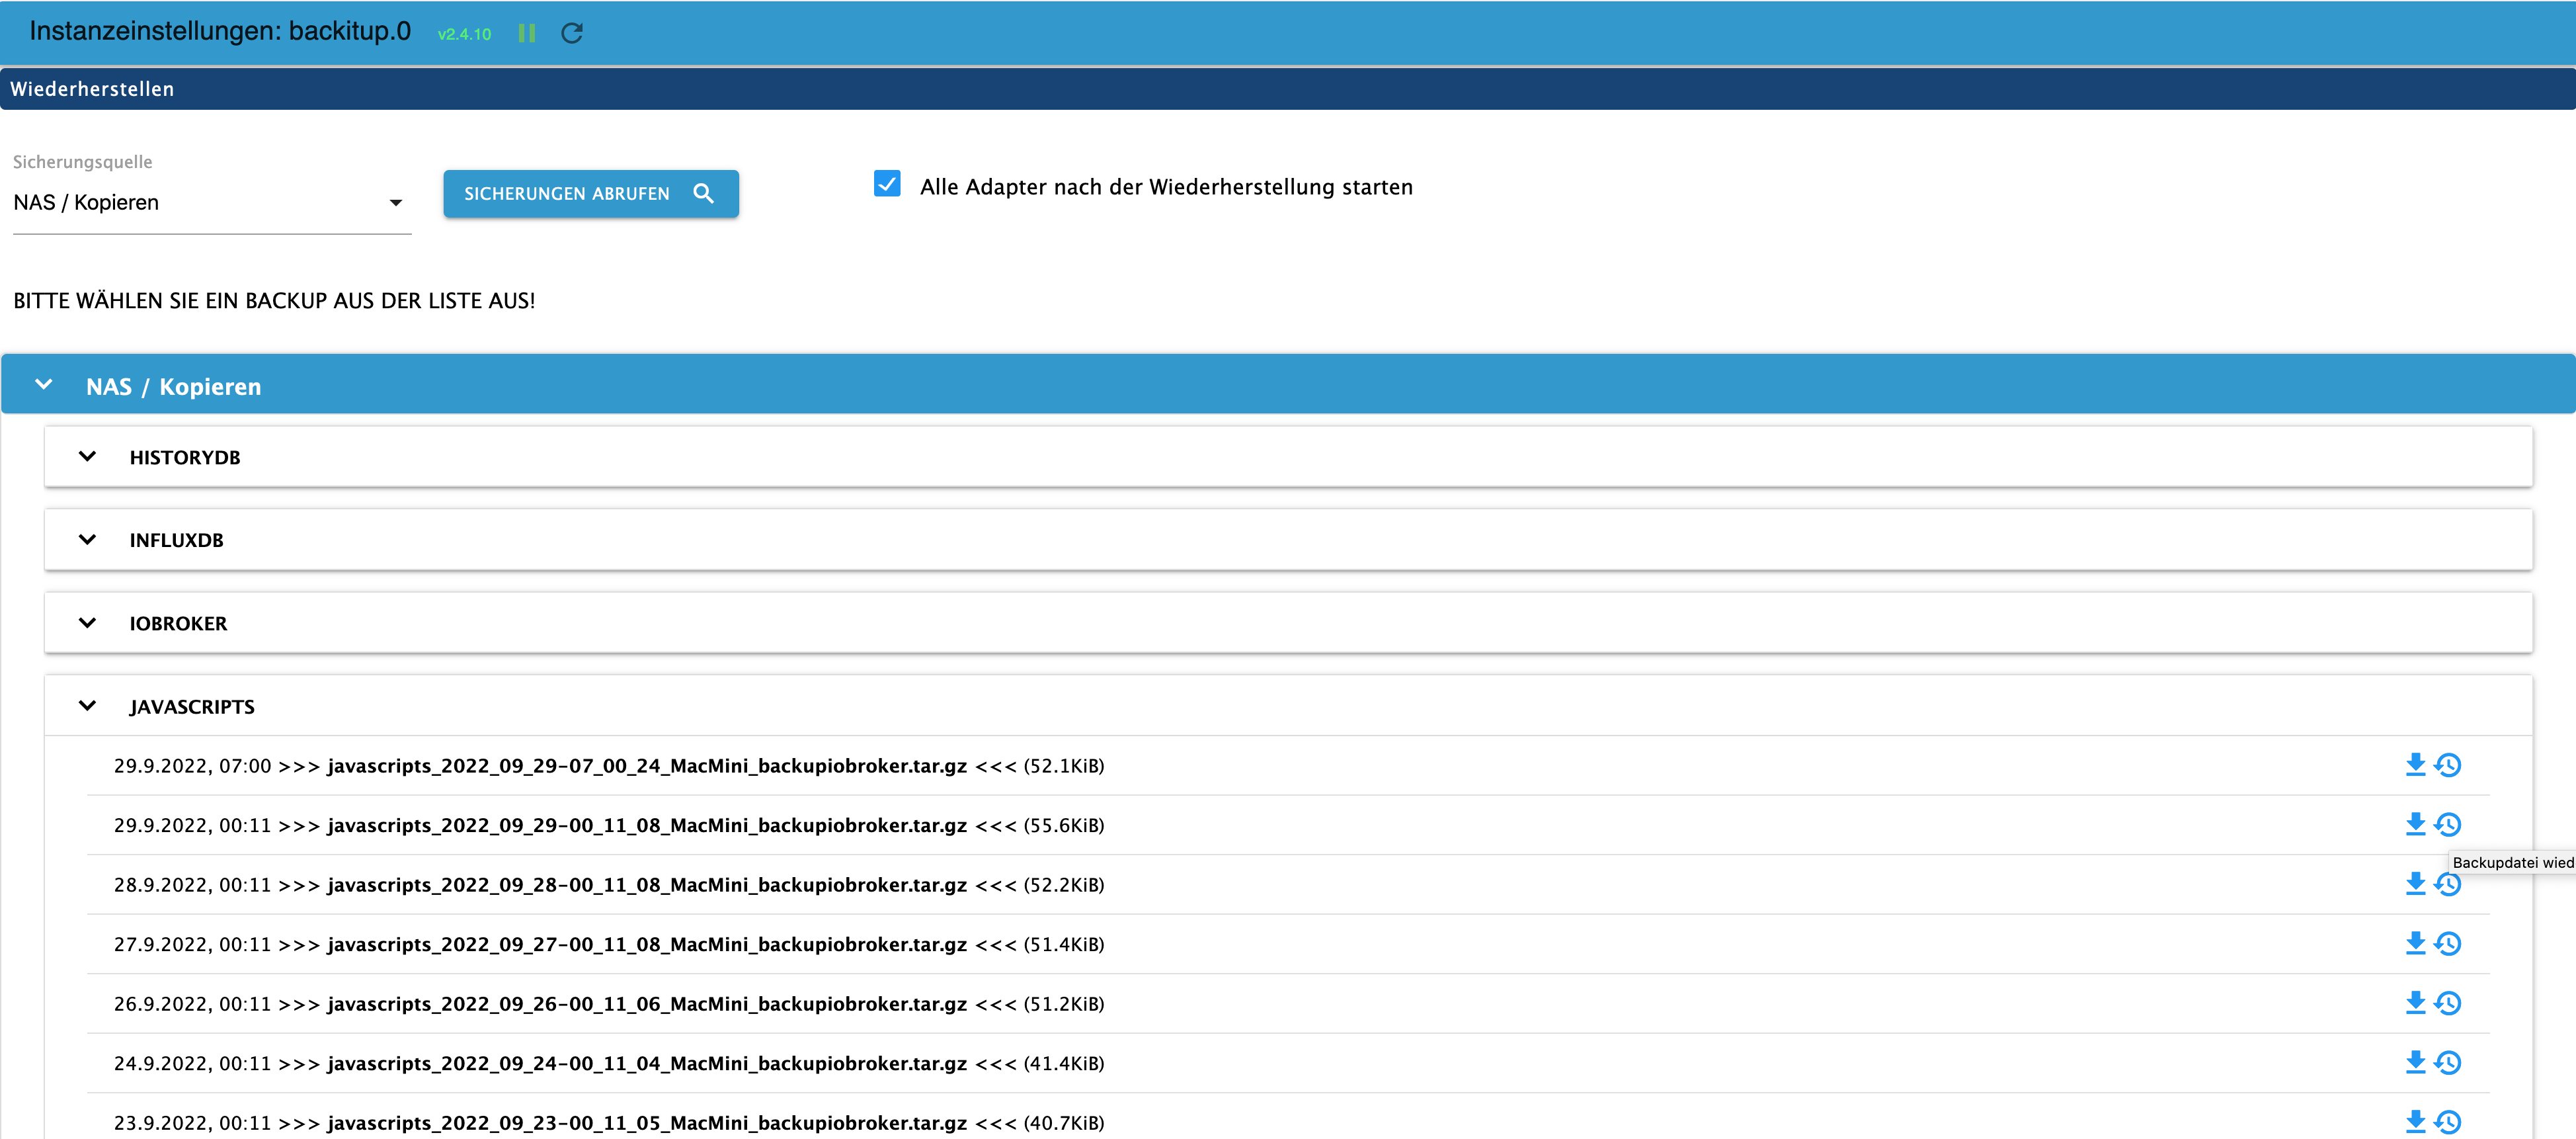Click the Sicherungen abrufen button
This screenshot has height=1139, width=2576.
point(590,193)
